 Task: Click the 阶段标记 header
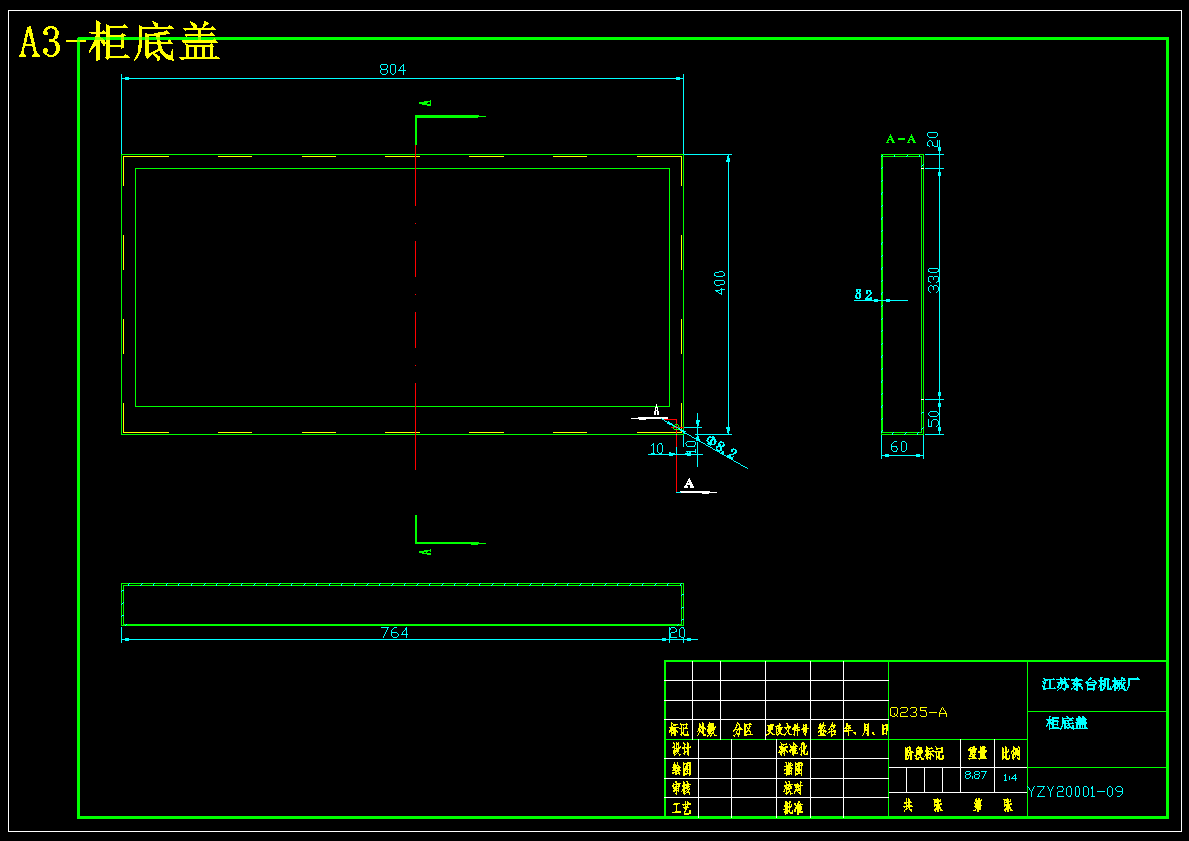924,754
